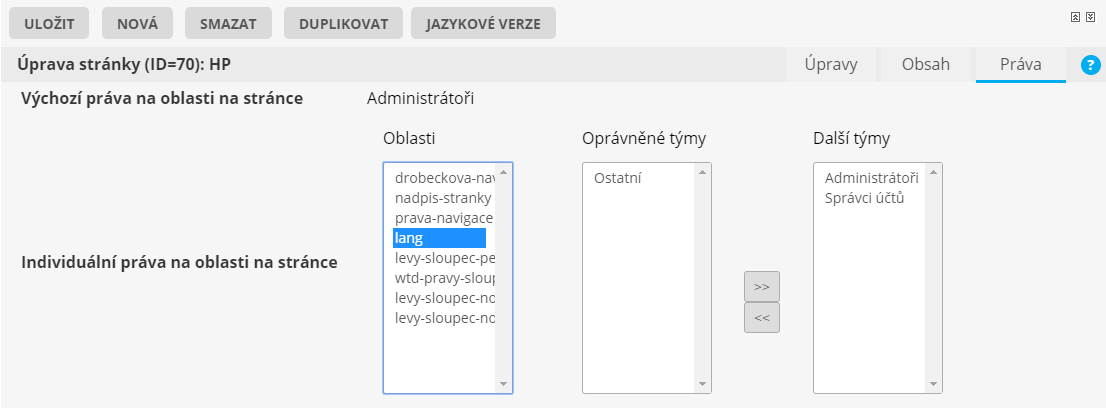This screenshot has height=408, width=1106.
Task: Select Ostatní in Oprávněné týmy list
Action: [x=617, y=178]
